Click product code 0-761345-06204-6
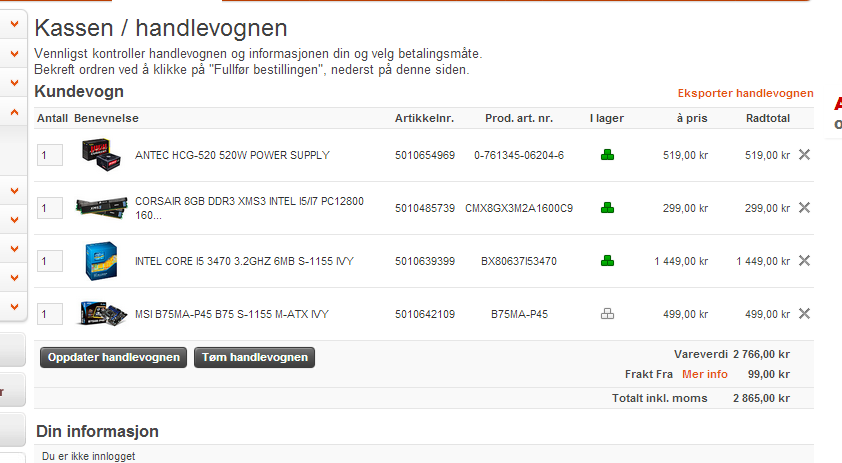Viewport: 842px width, 463px height. pyautogui.click(x=519, y=155)
